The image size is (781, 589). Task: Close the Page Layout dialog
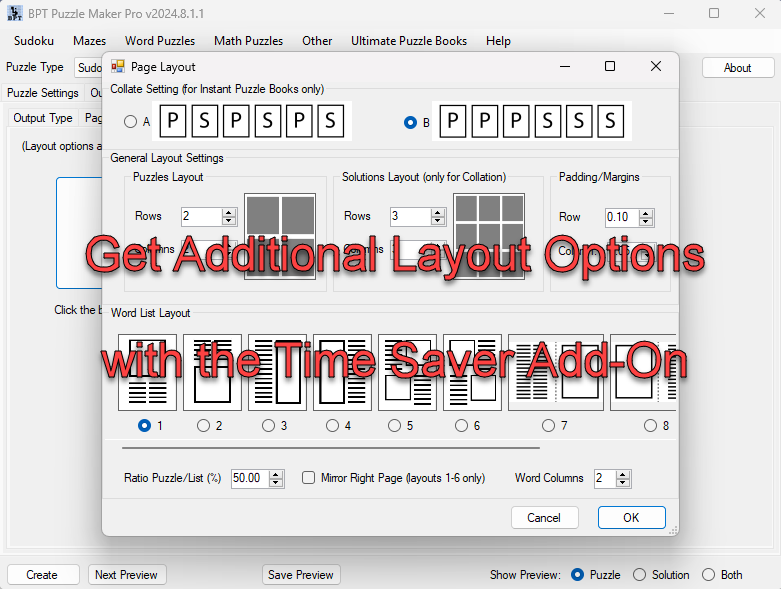(656, 66)
